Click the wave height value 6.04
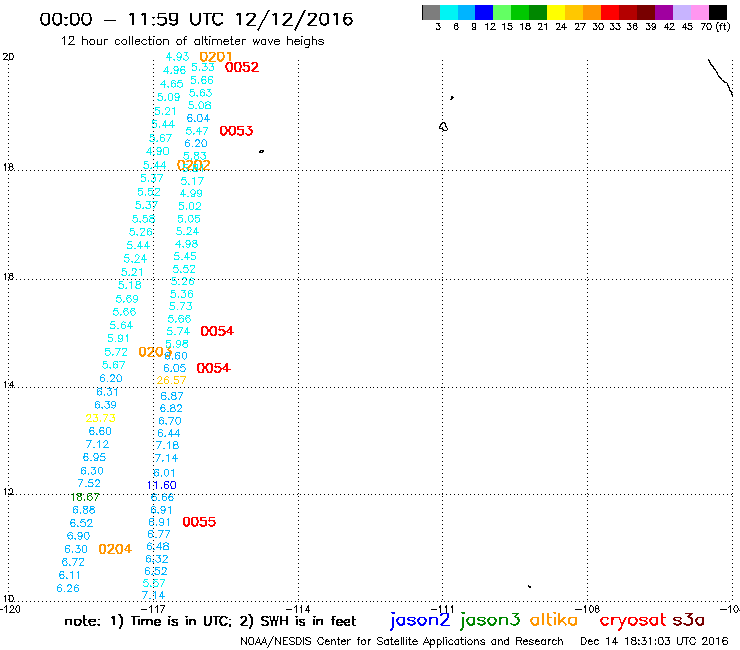Viewport: 740px width, 650px height. point(198,118)
